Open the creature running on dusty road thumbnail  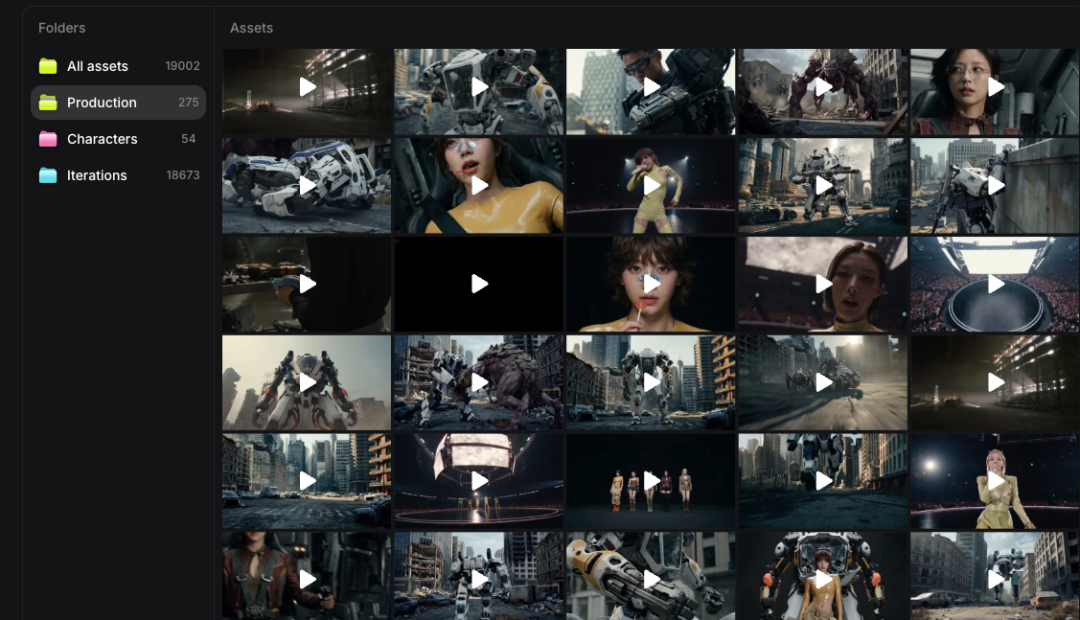[823, 382]
